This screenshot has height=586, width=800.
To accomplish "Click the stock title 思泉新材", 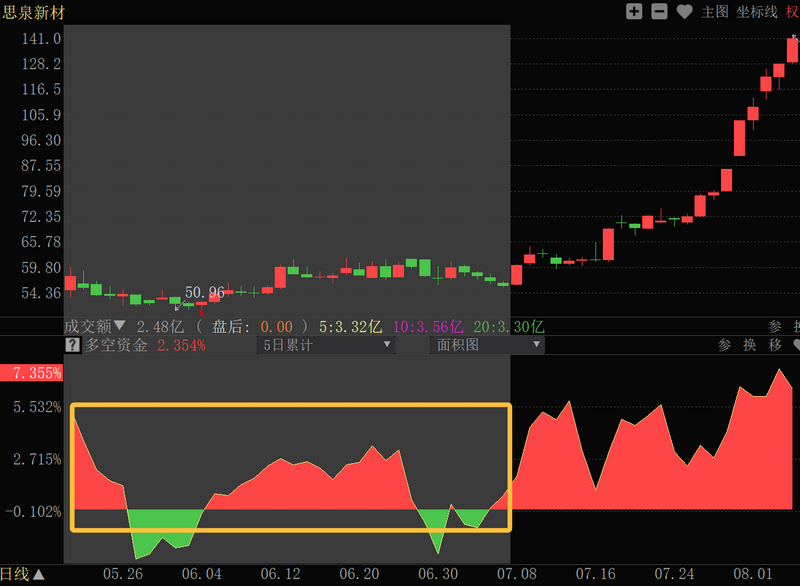I will [x=34, y=12].
